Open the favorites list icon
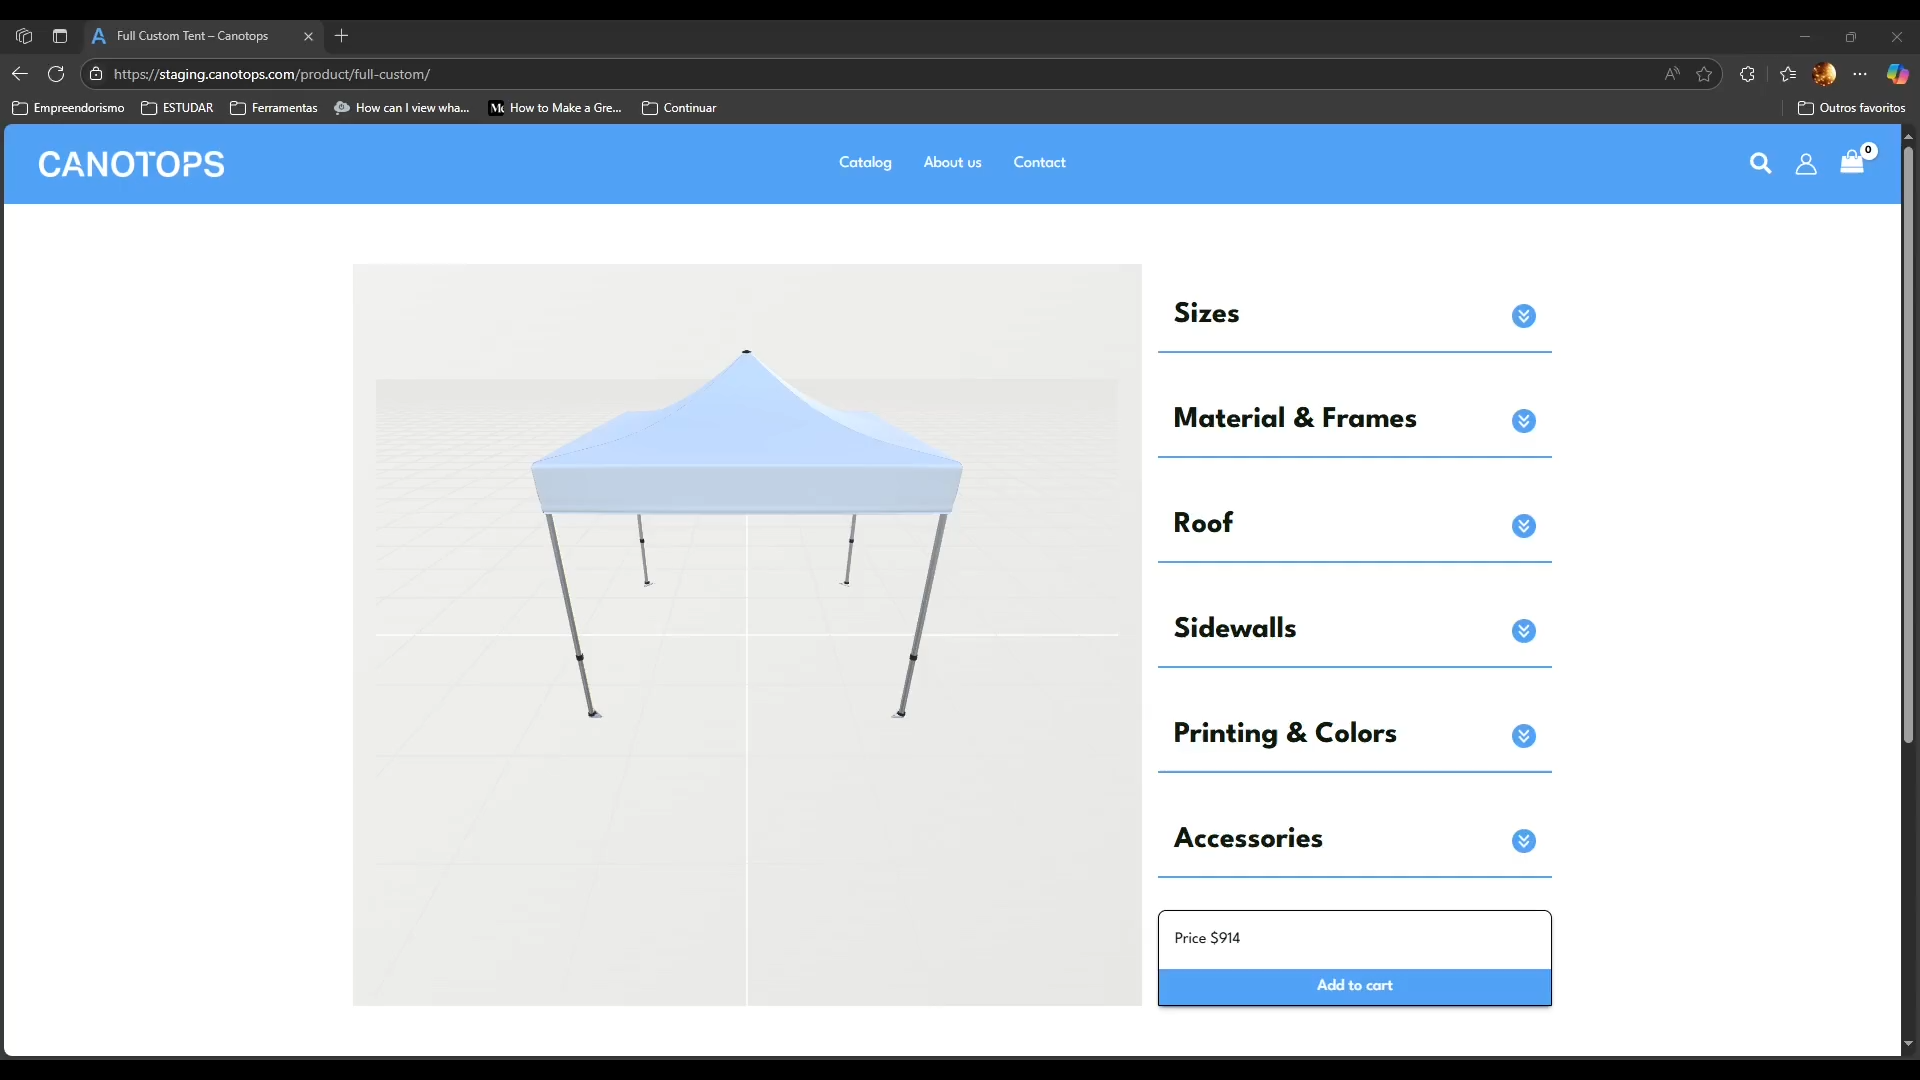Viewport: 1920px width, 1080px height. (x=1788, y=74)
